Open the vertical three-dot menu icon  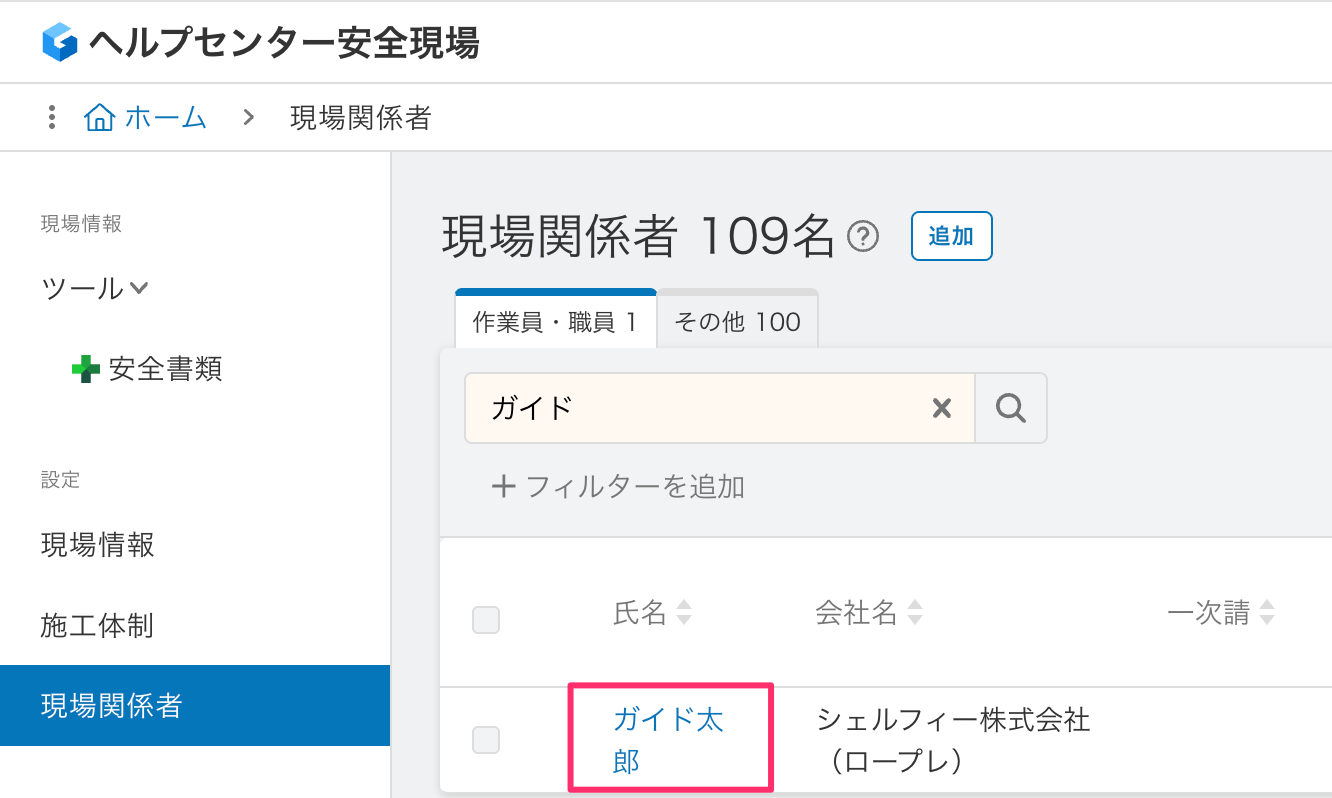51,117
